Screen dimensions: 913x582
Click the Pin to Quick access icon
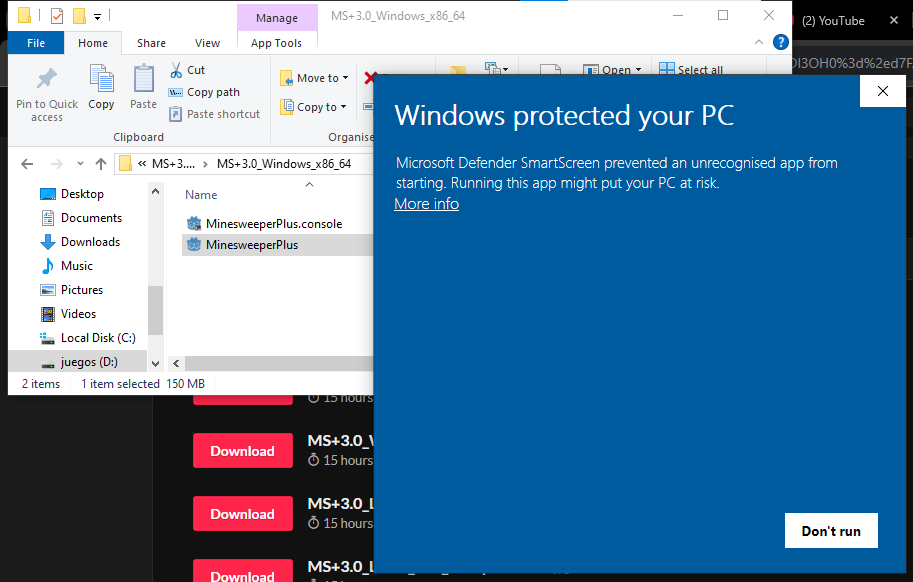point(47,79)
